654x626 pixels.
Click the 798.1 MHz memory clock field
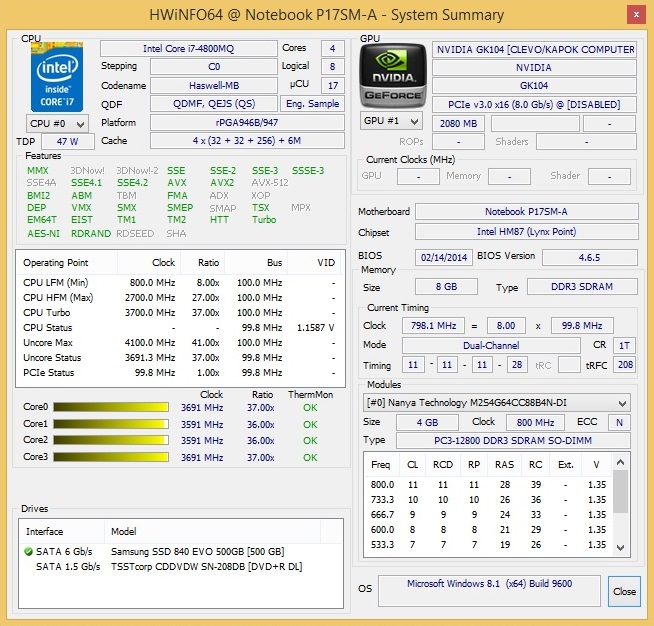(x=433, y=325)
